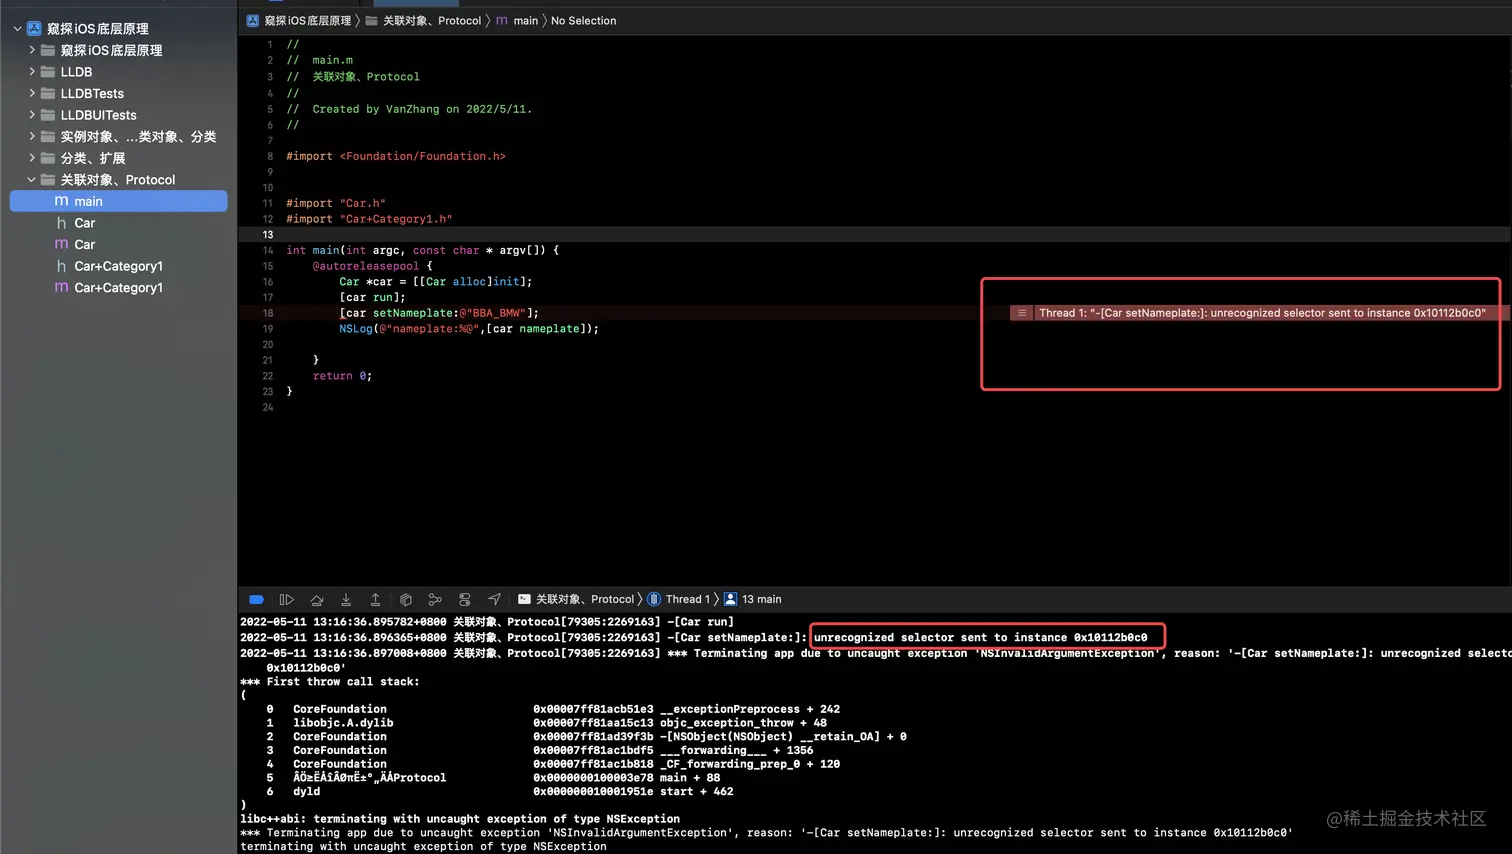The width and height of the screenshot is (1512, 854).
Task: Collapse the 关联对象、Protocol folder
Action: [32, 180]
